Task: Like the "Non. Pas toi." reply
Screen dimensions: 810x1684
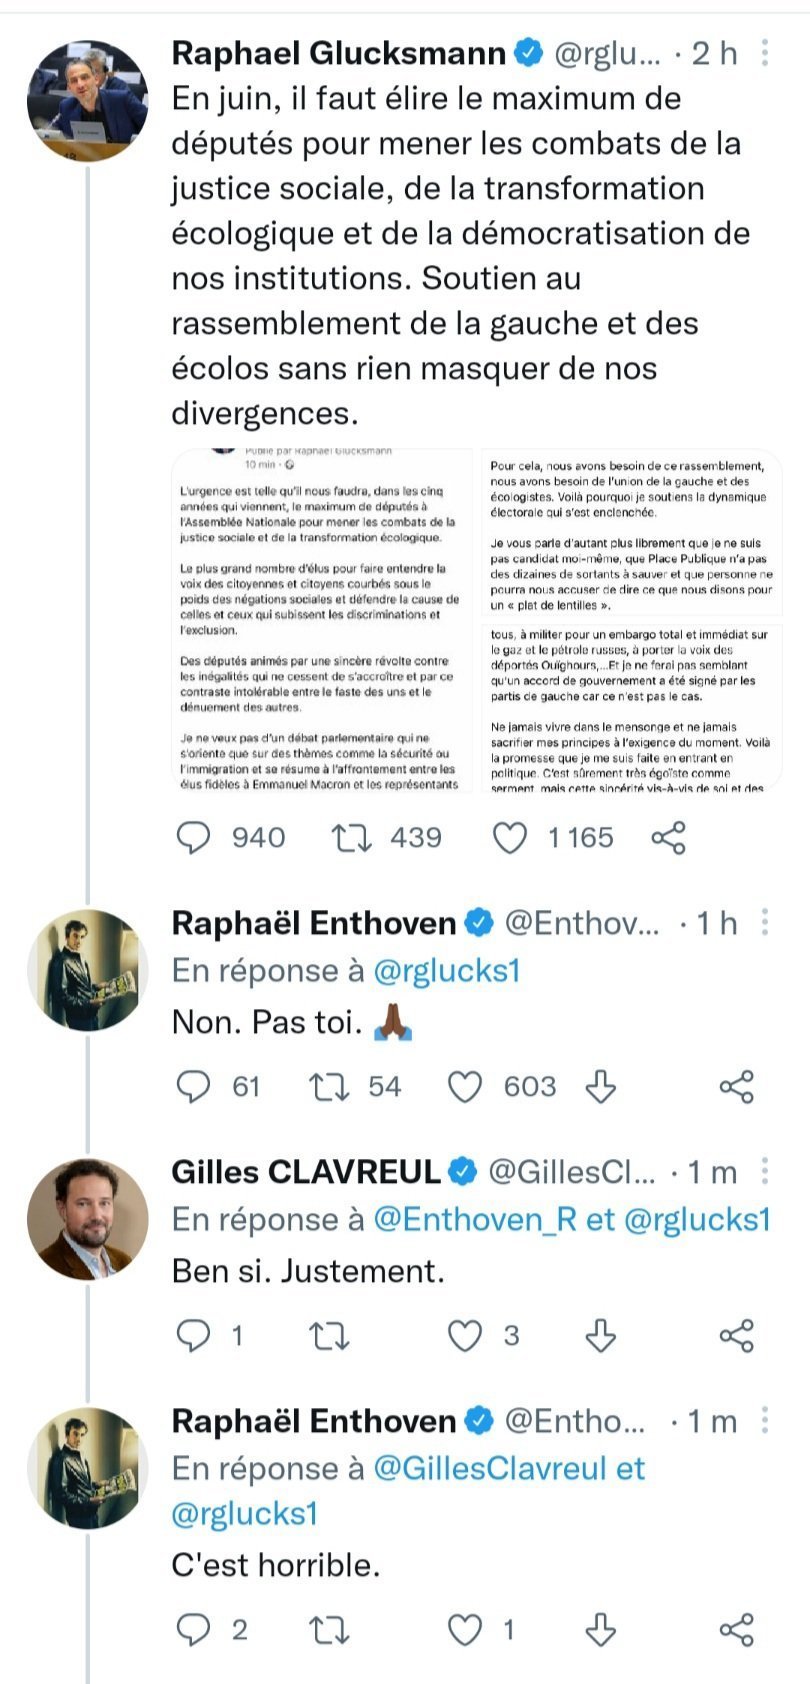Action: (464, 1087)
